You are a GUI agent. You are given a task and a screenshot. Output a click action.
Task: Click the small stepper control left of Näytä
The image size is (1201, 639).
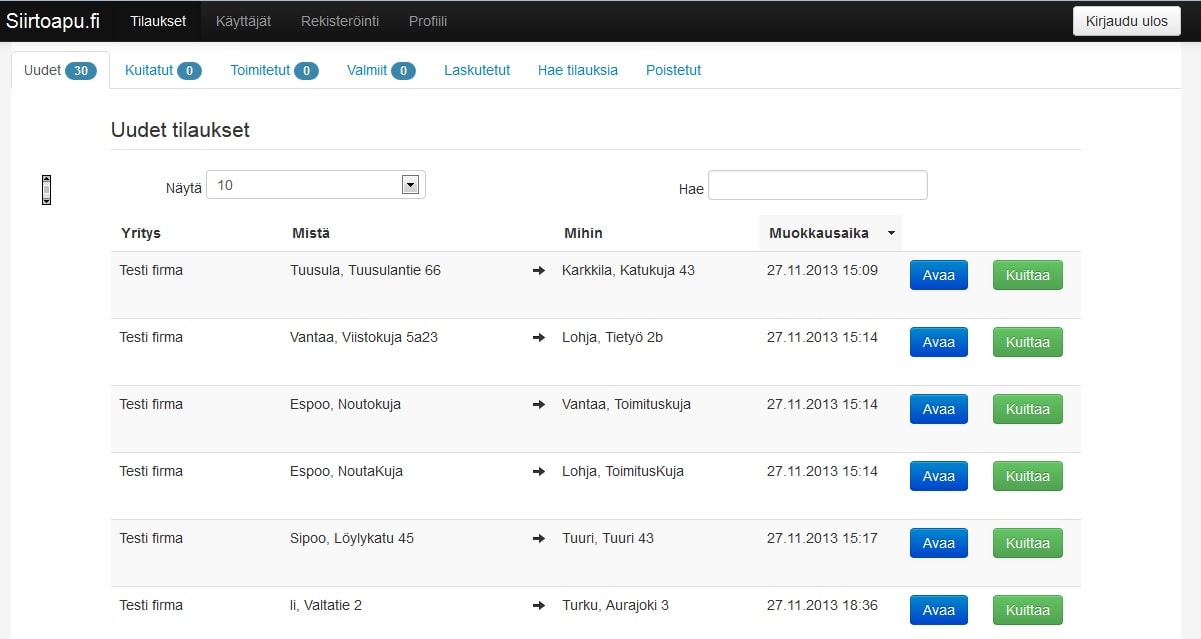46,190
